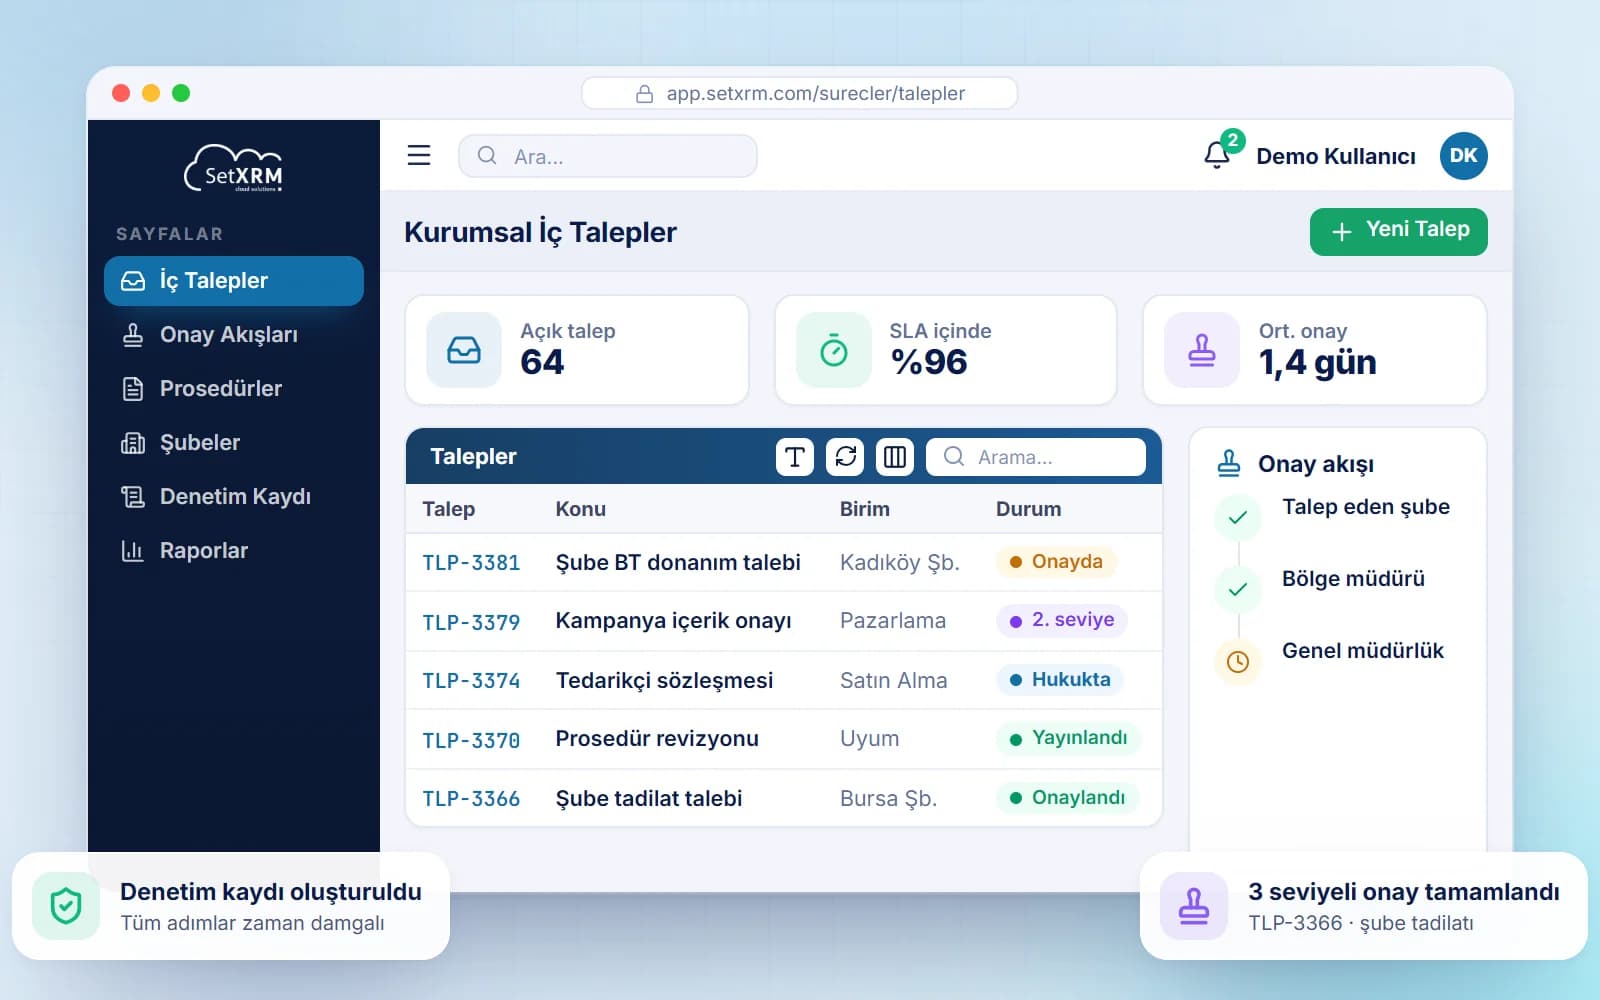The width and height of the screenshot is (1600, 1000).
Task: Click the Yeni Talep button
Action: tap(1398, 231)
